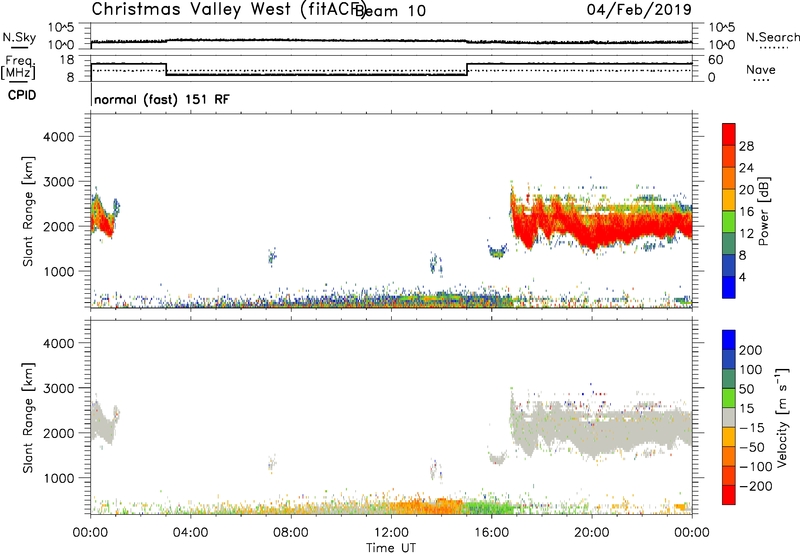Image resolution: width=800 pixels, height=554 pixels.
Task: Click the '-100' label on Velocity colorbar
Action: [x=756, y=467]
